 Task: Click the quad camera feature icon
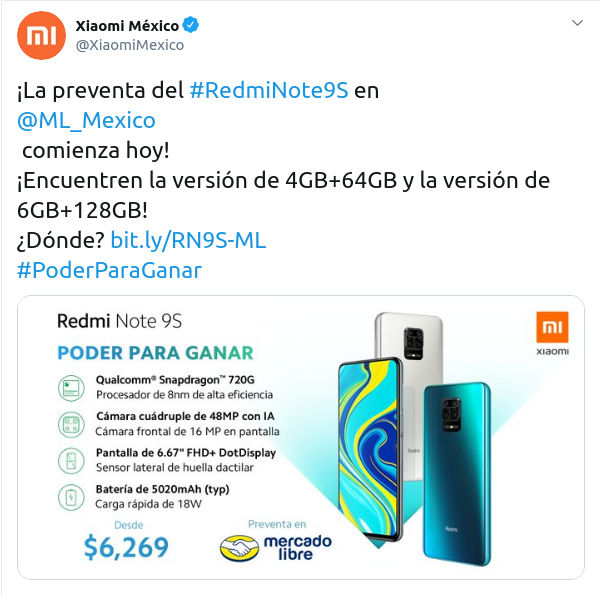(x=71, y=424)
